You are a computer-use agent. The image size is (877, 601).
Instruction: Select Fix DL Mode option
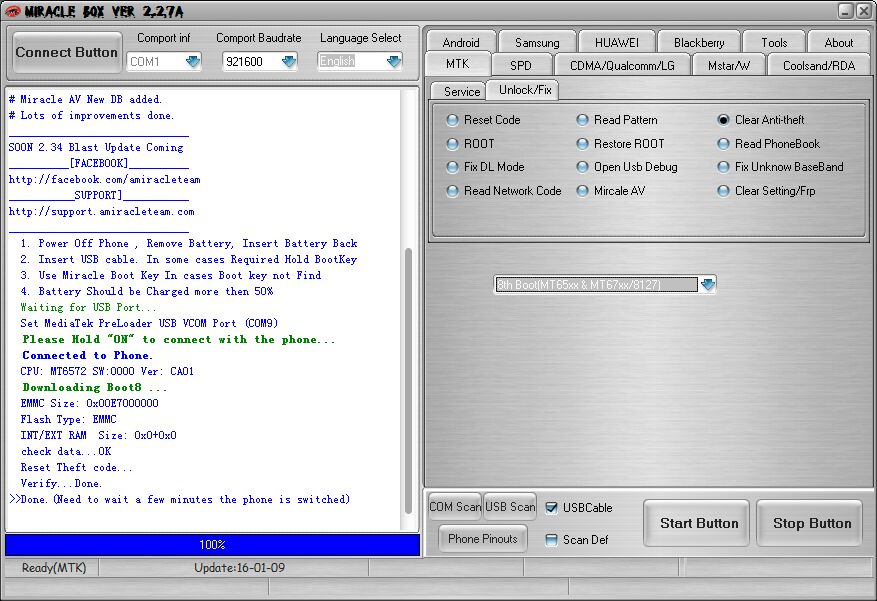pos(452,167)
